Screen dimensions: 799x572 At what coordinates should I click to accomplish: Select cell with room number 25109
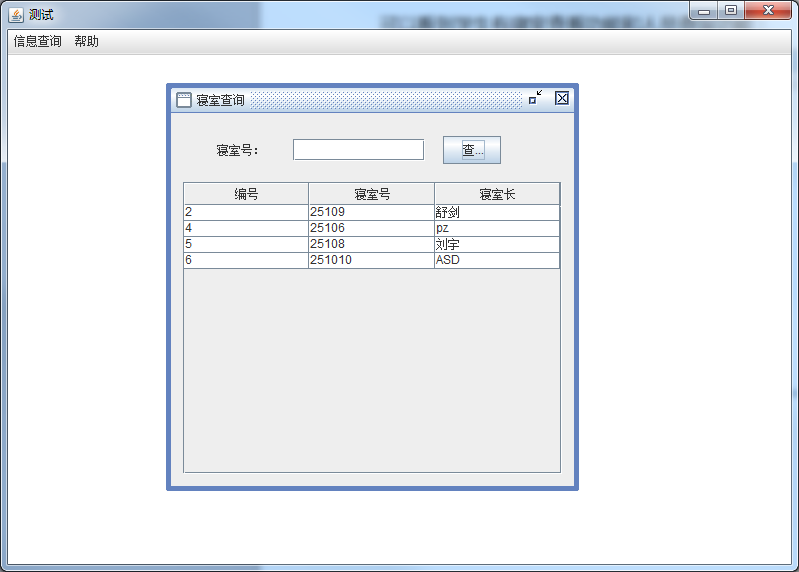371,212
